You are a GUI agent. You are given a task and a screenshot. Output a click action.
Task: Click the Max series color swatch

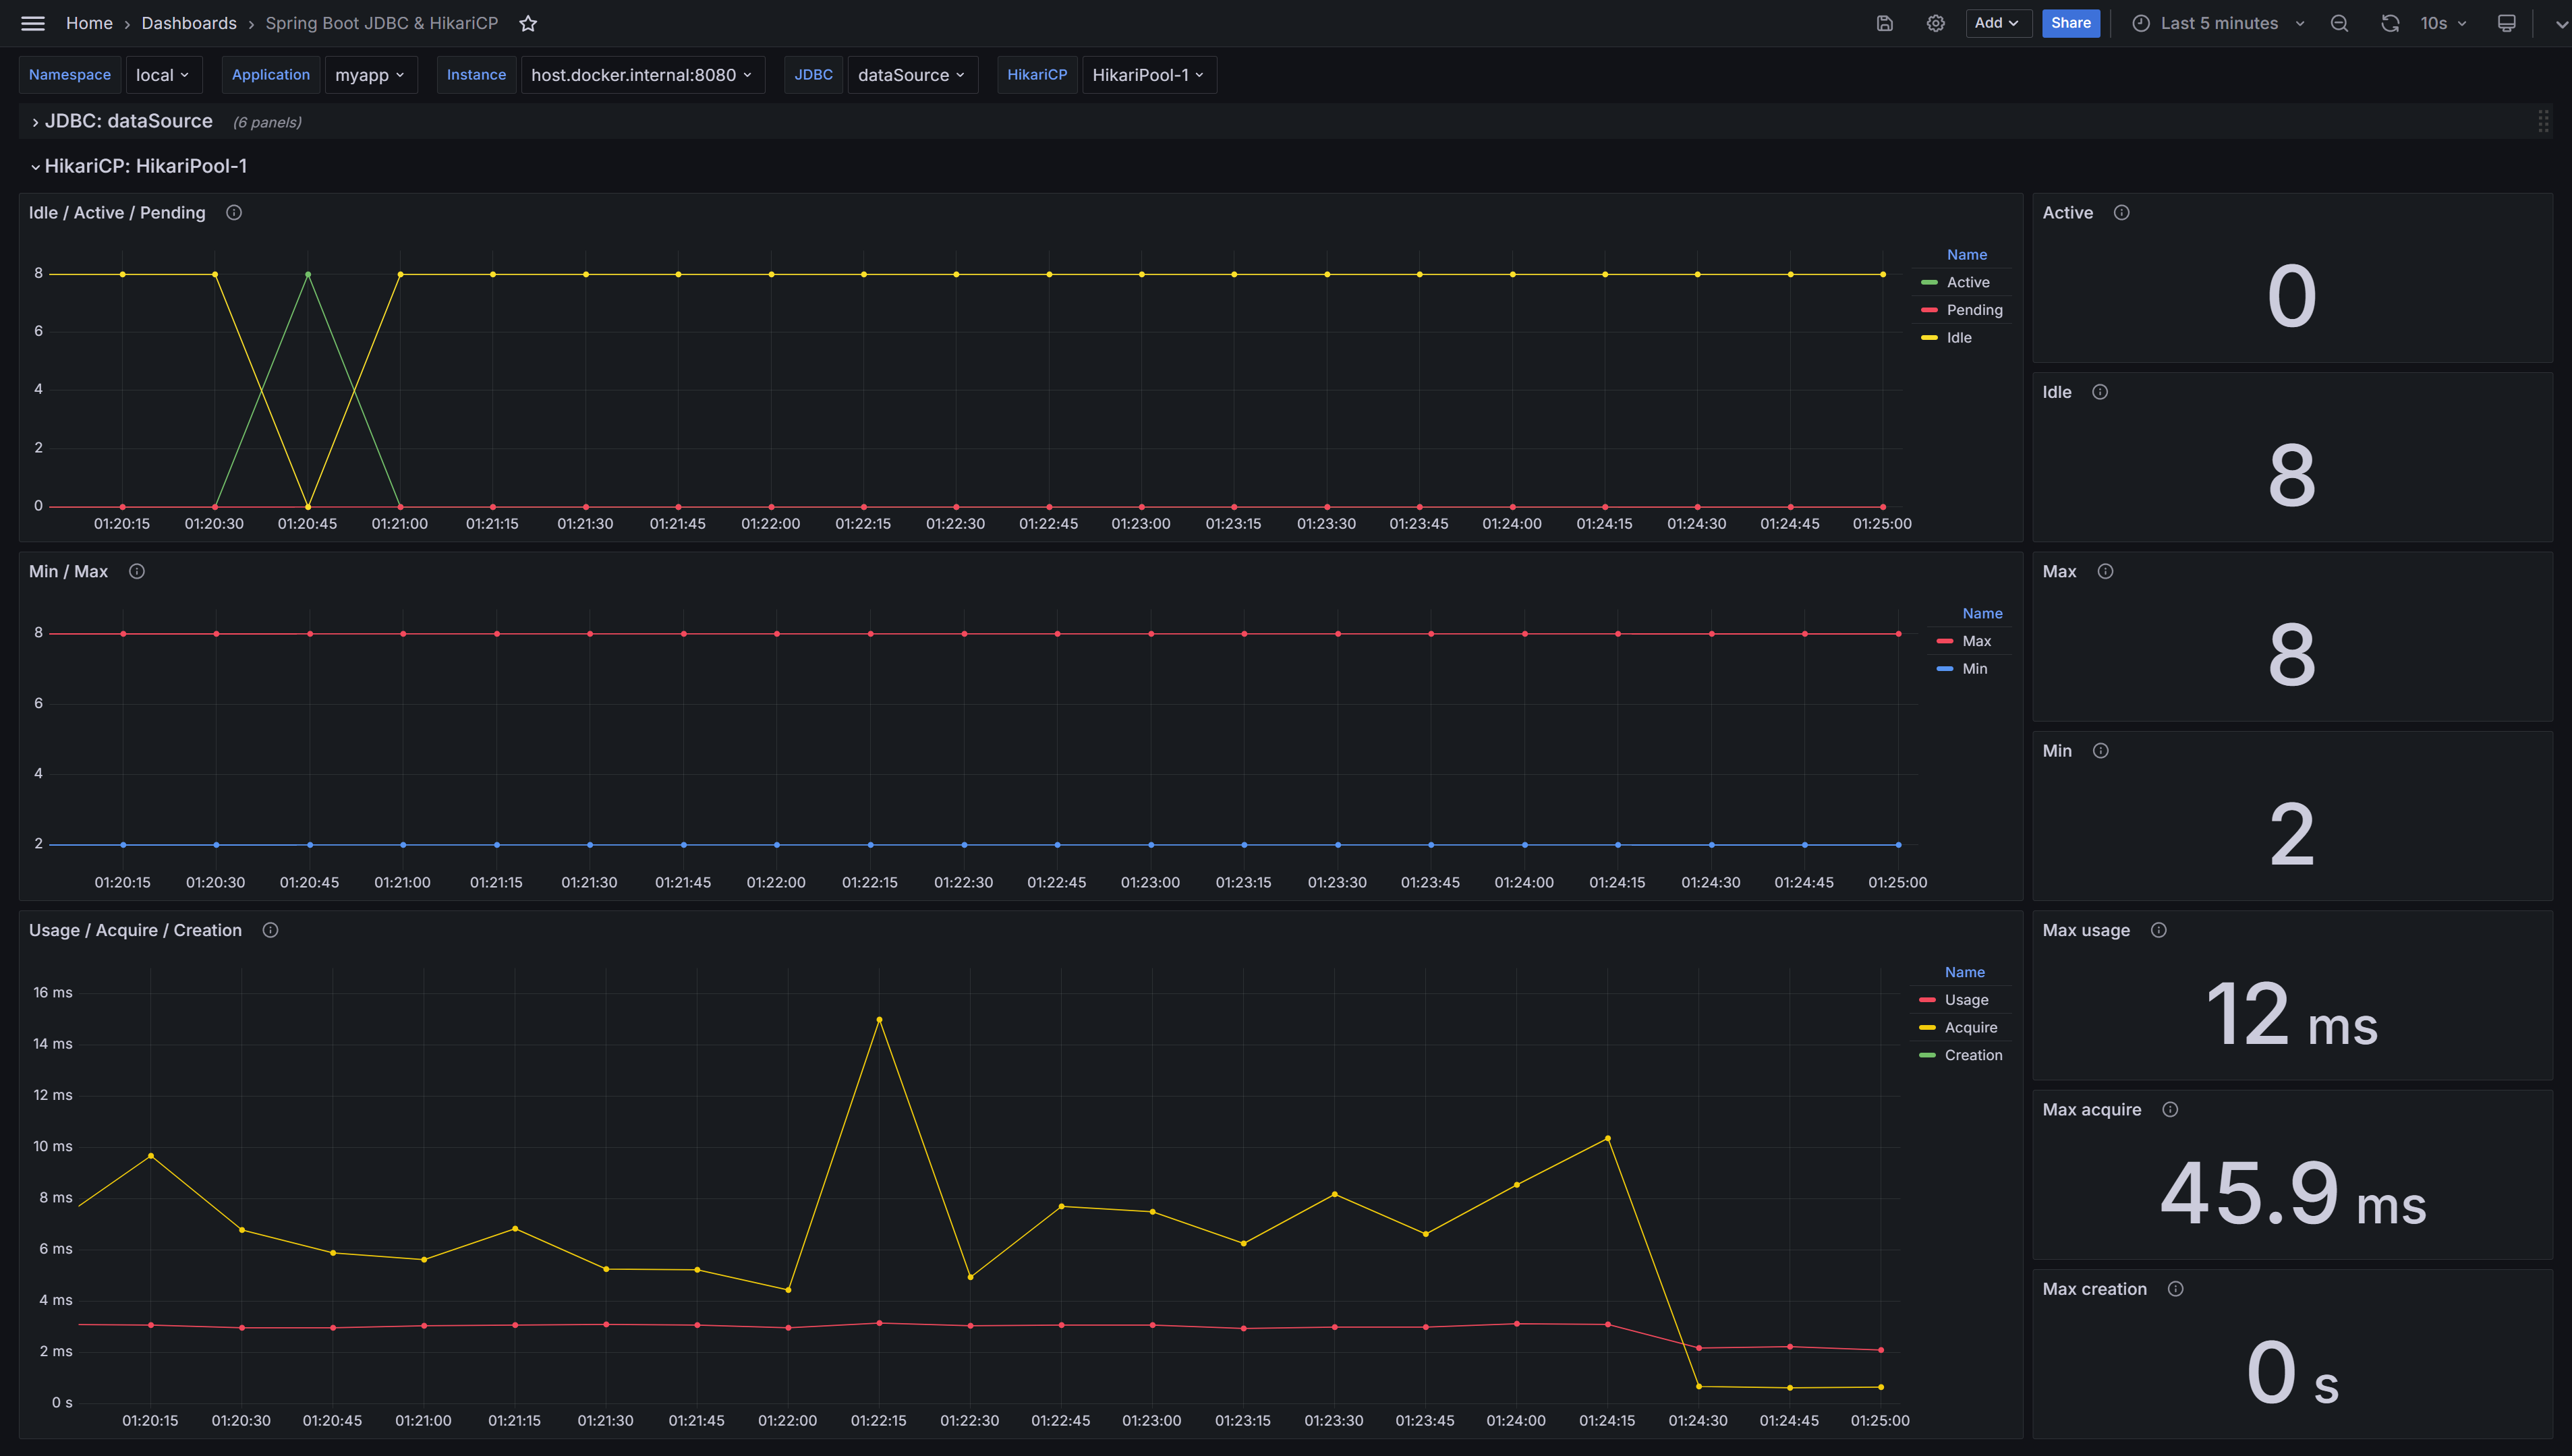1944,641
